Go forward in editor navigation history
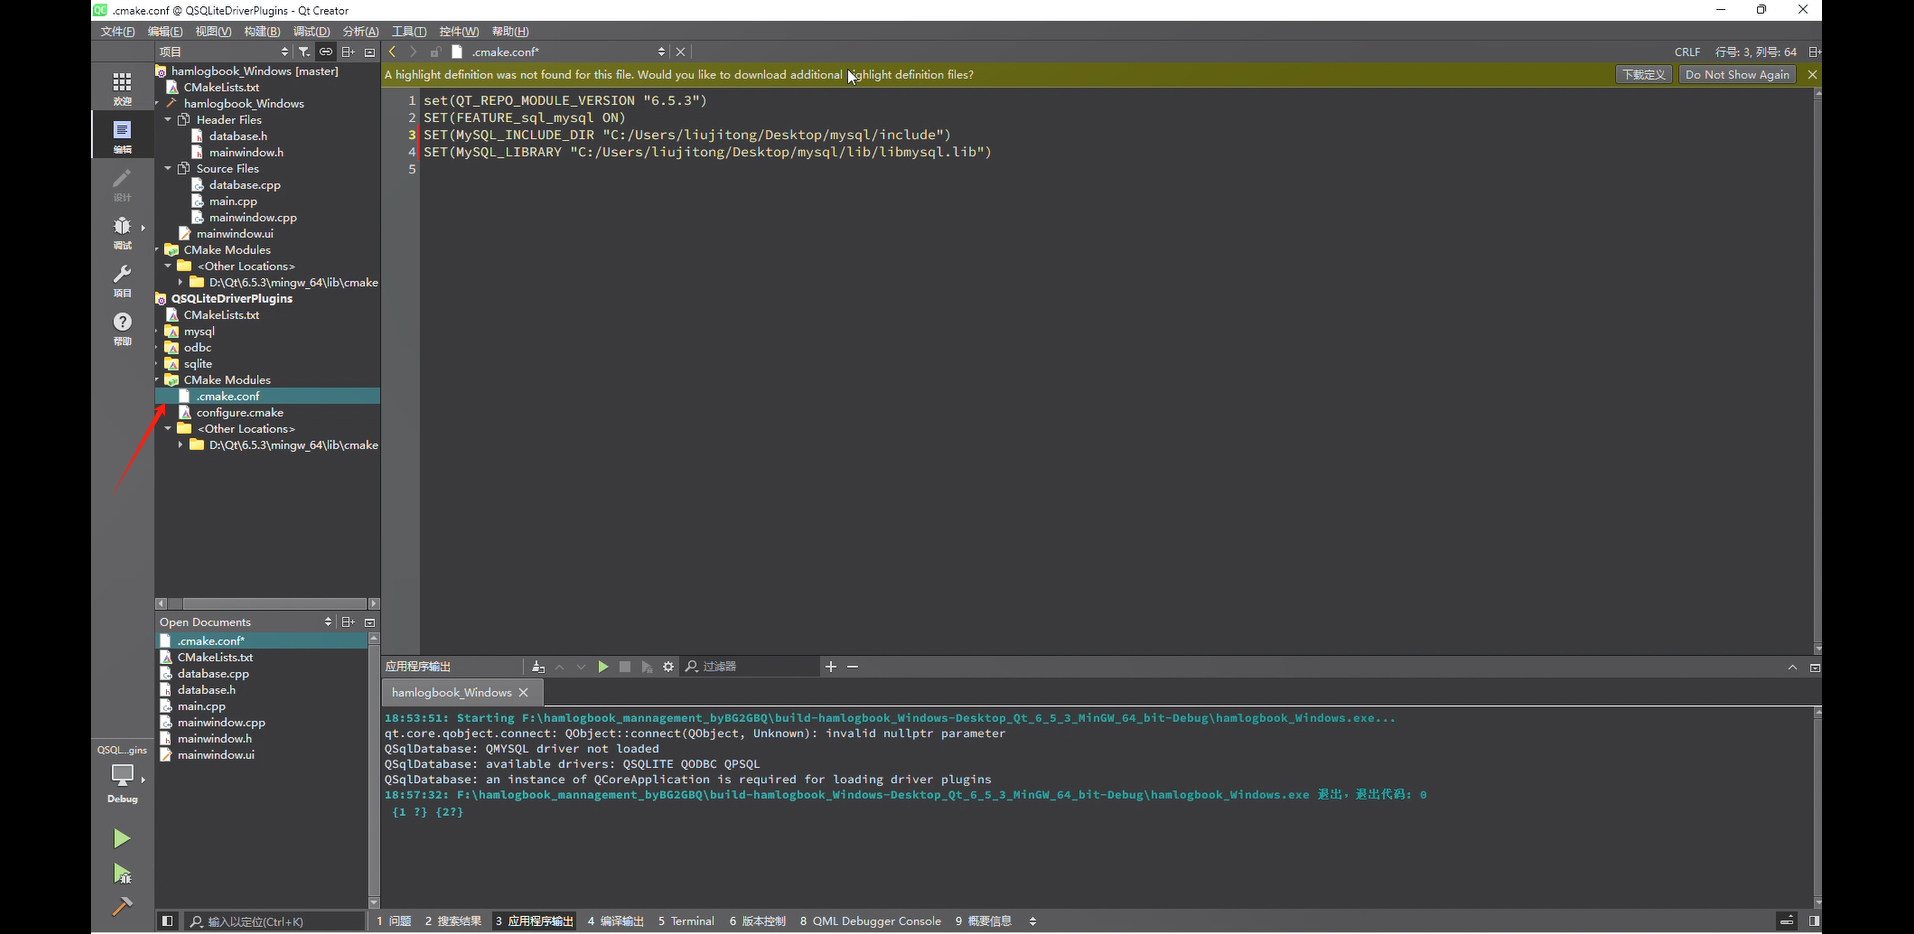The height and width of the screenshot is (934, 1914). (413, 51)
